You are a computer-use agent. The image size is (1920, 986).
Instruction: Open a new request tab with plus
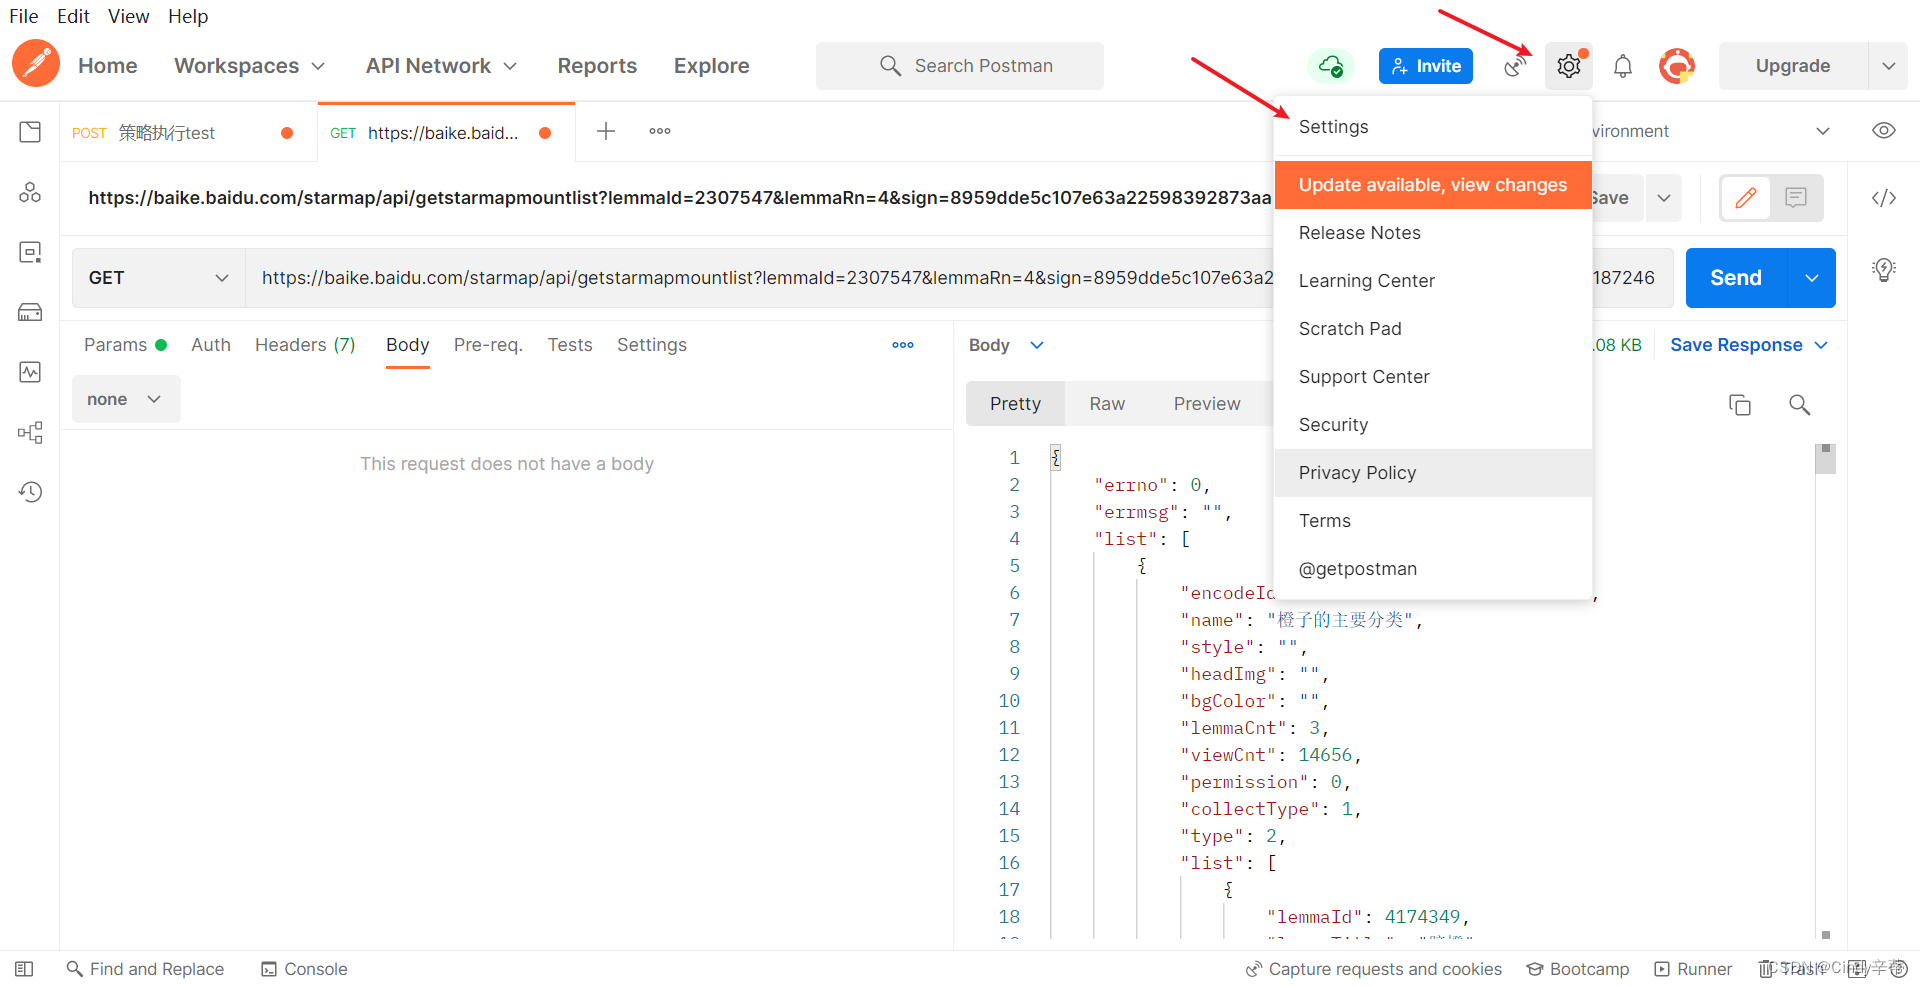[x=606, y=131]
